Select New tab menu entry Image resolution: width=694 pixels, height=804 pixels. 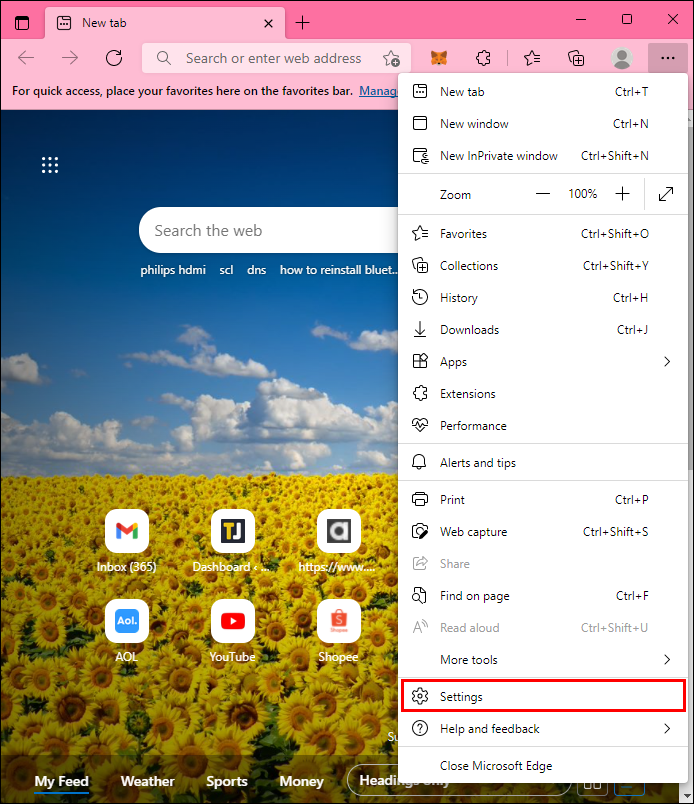[543, 92]
